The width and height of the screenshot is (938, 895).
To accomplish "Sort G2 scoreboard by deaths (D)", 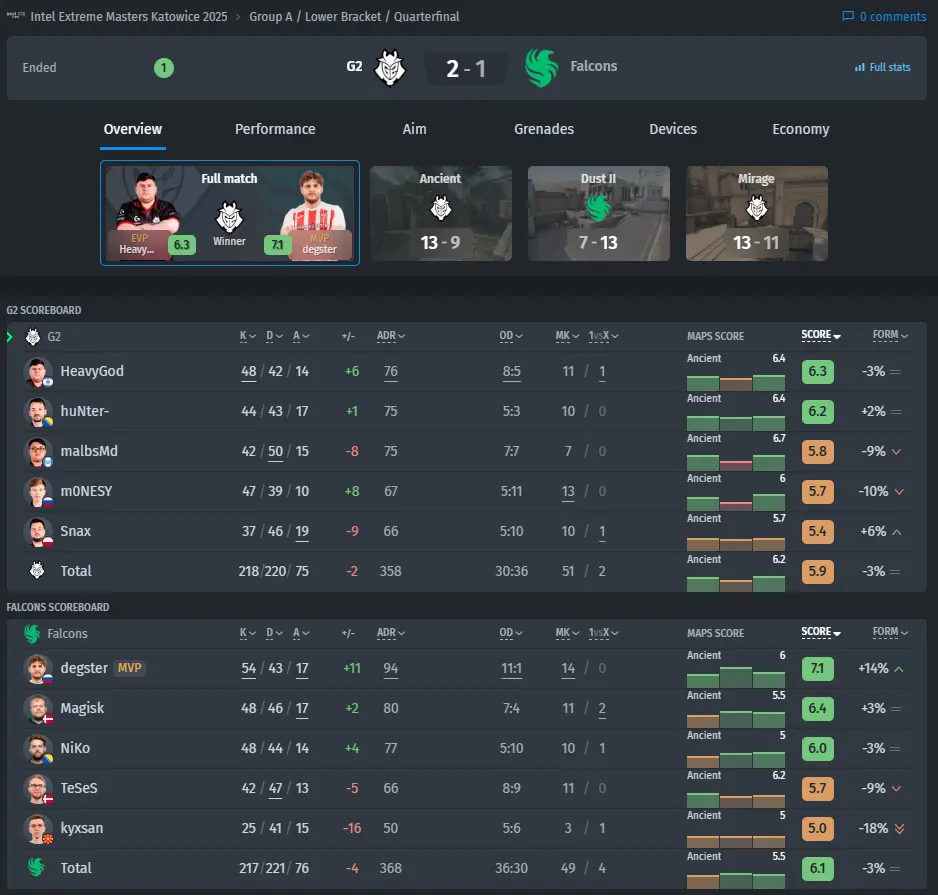I will click(274, 336).
